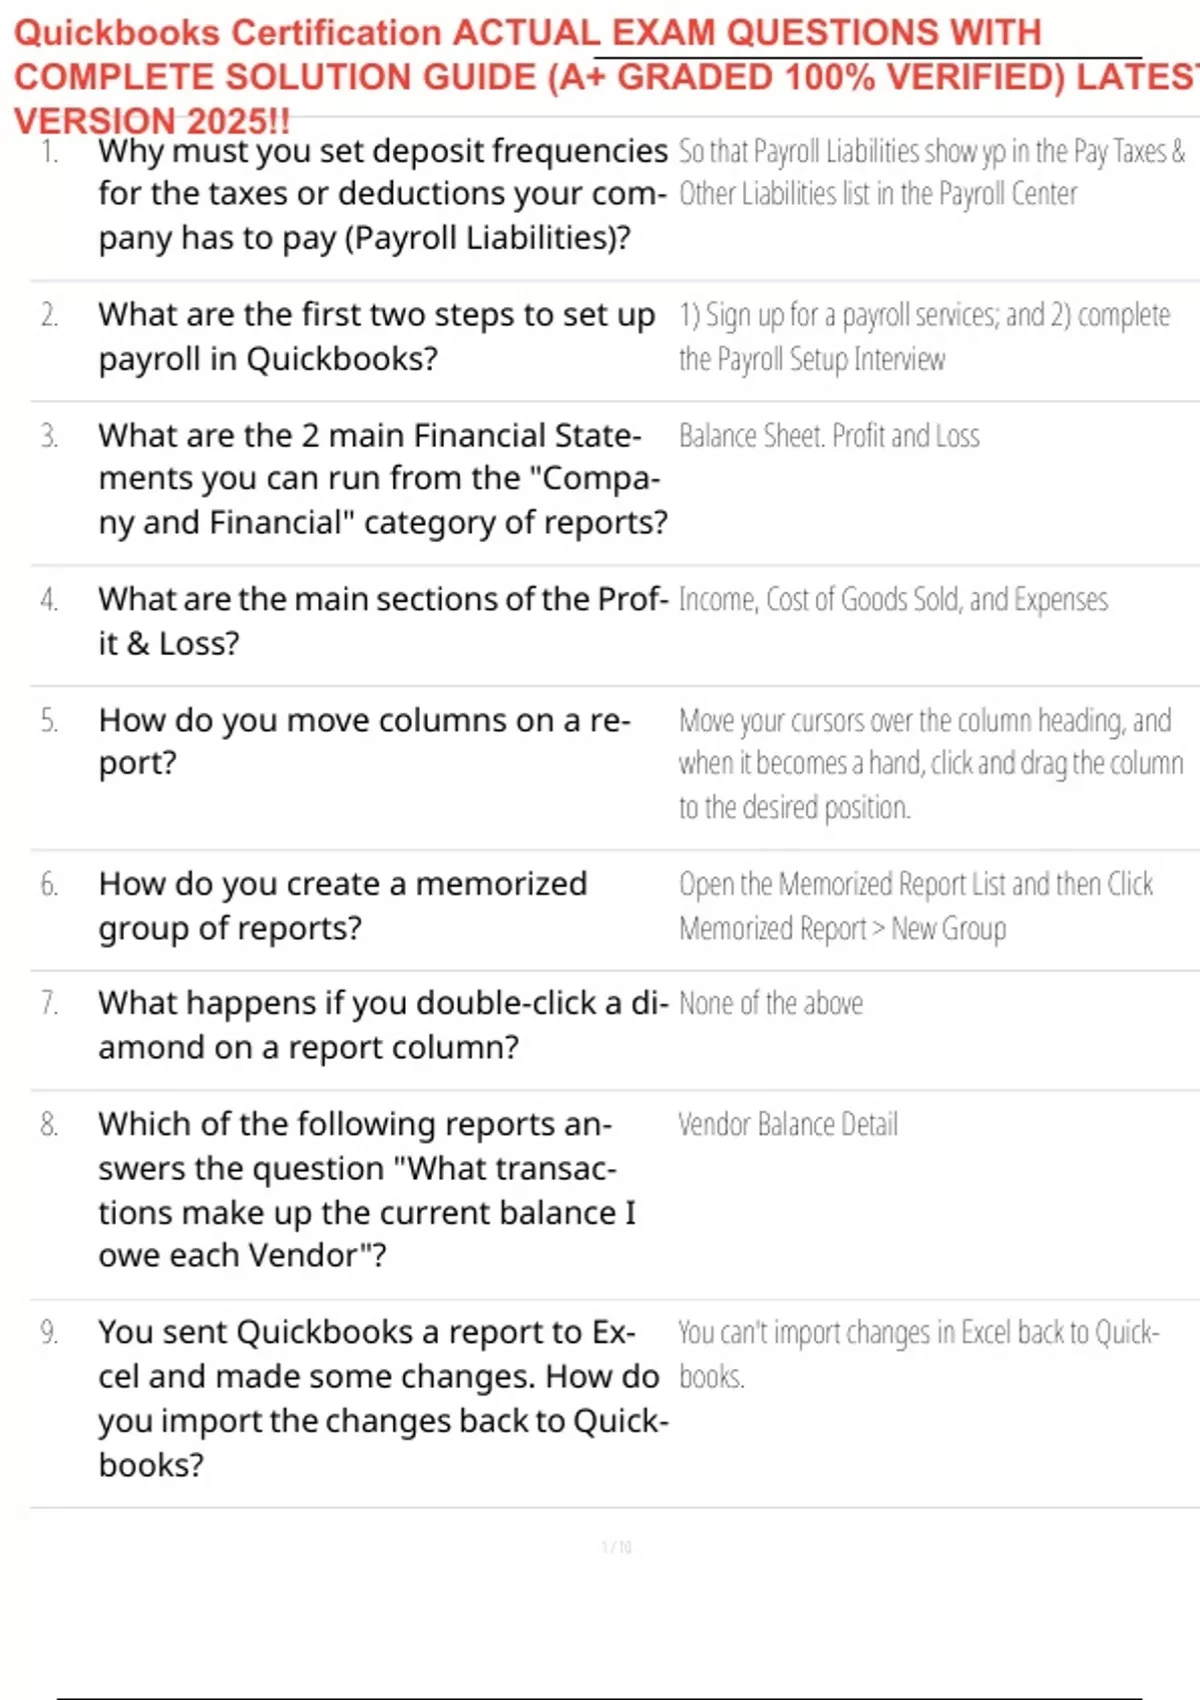
Task: Click the answer 'You can't import changes in Excel'
Action: [x=918, y=1354]
